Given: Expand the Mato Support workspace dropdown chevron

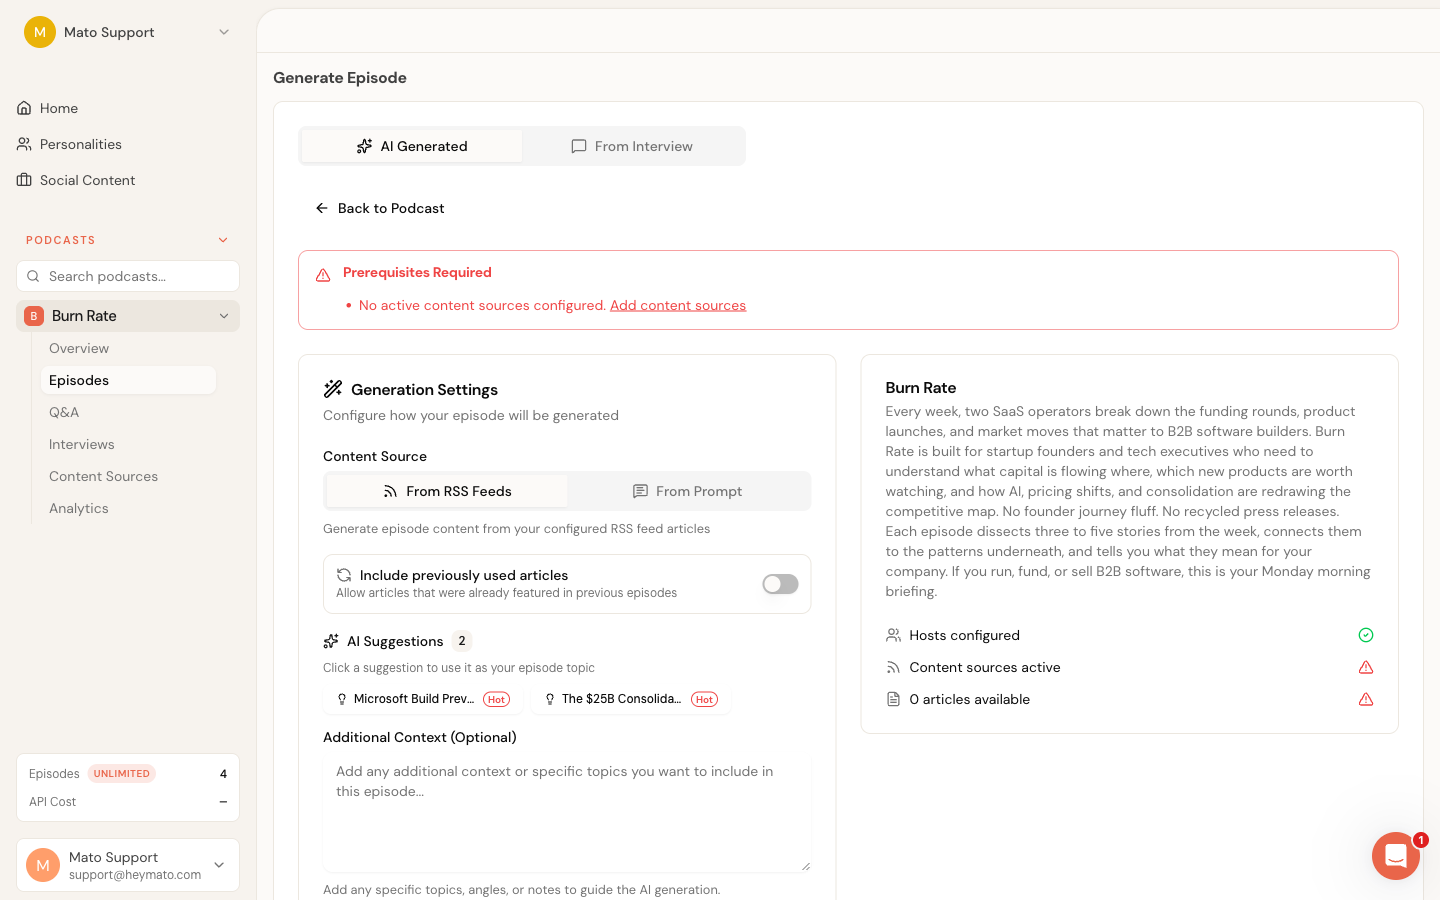Looking at the screenshot, I should [224, 32].
